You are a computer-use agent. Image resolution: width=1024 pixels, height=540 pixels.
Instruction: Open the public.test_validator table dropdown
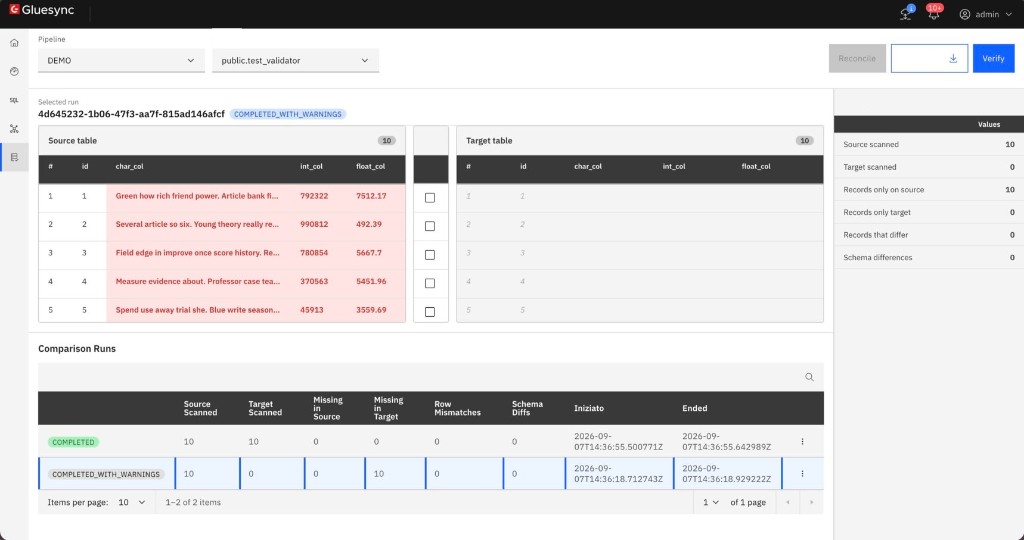click(x=295, y=61)
